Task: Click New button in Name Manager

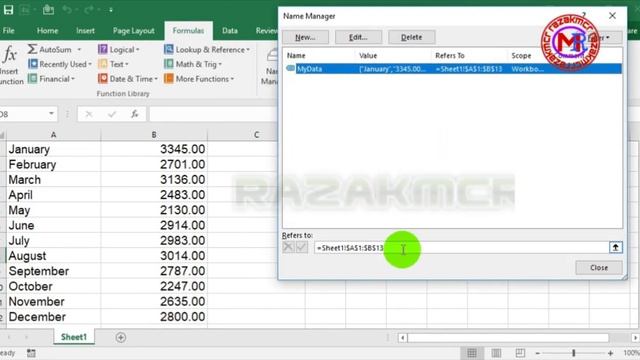Action: click(305, 37)
